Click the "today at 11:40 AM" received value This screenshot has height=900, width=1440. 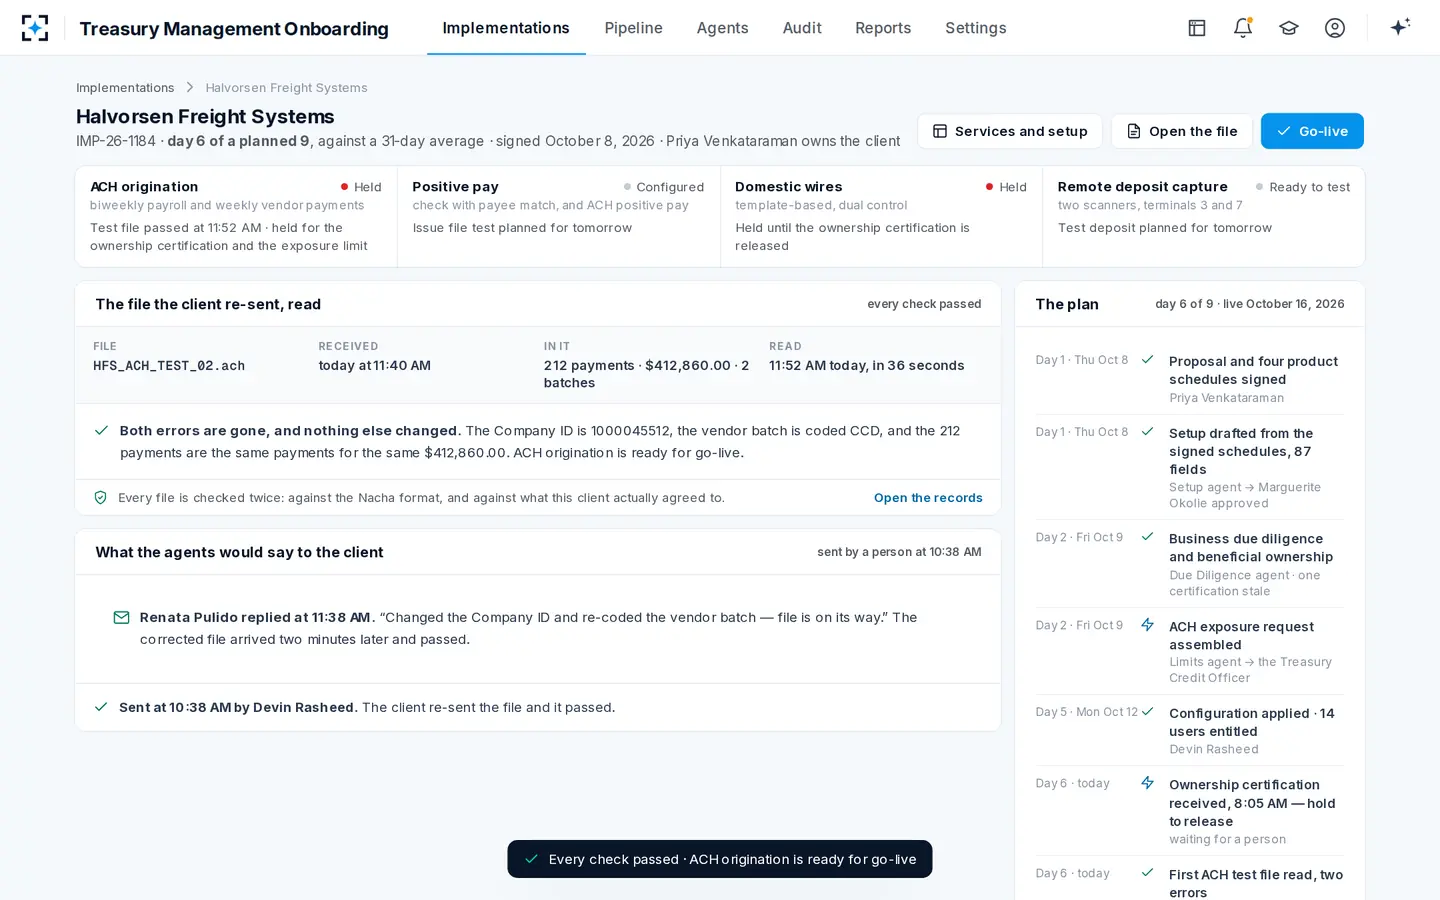point(375,366)
